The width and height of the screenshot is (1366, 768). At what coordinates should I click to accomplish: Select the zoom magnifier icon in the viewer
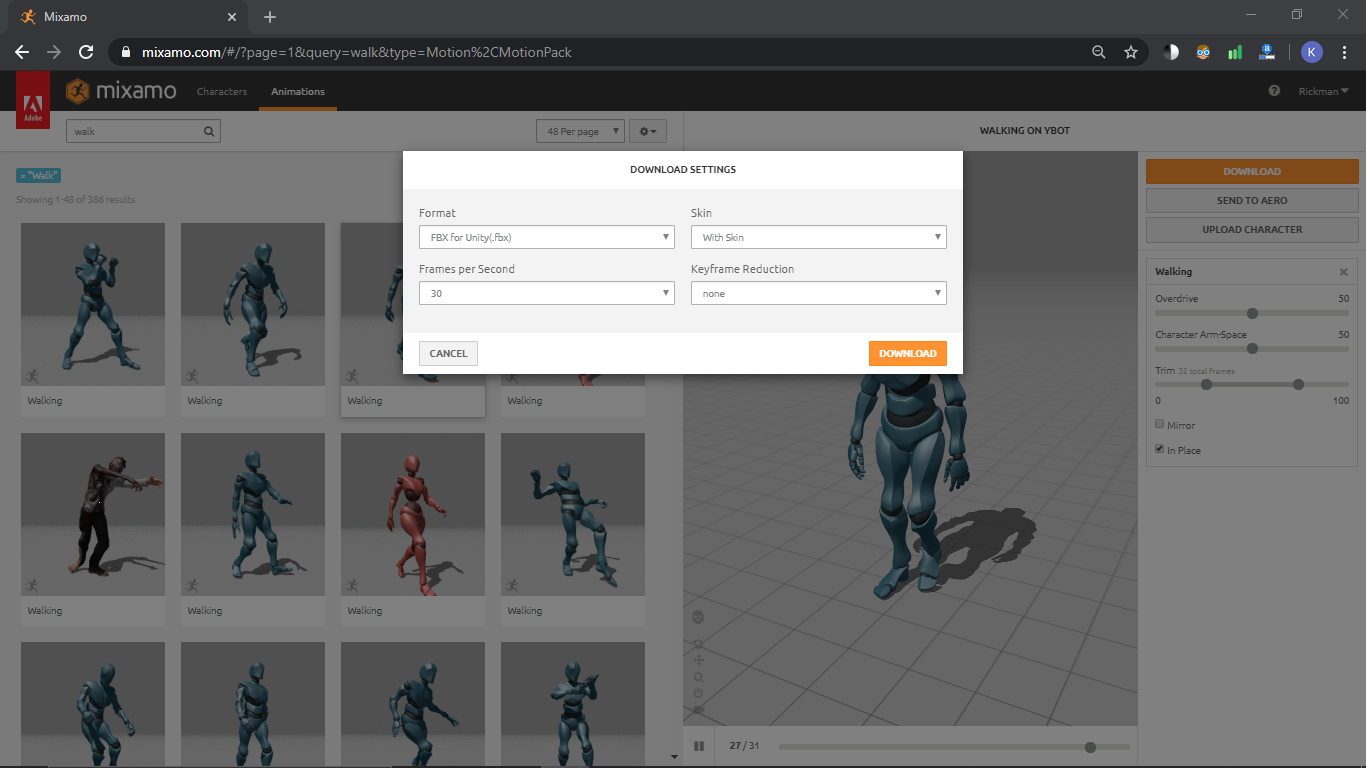pos(698,677)
